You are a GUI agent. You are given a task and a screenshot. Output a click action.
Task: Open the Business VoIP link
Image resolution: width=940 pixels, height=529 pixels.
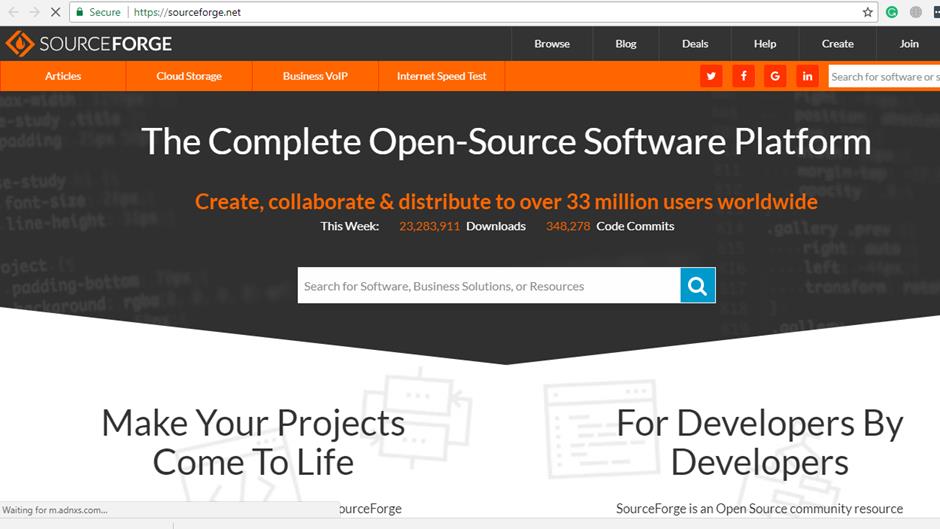(x=315, y=76)
